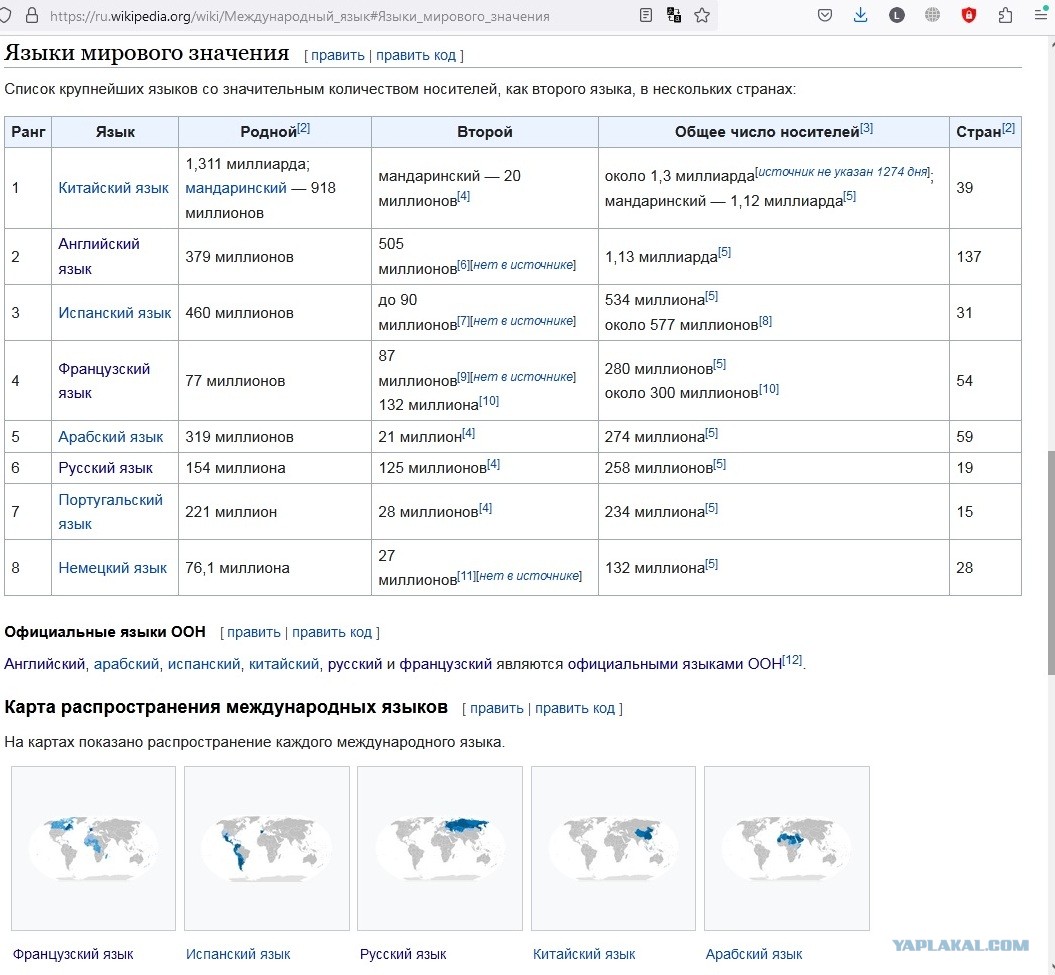The width and height of the screenshot is (1055, 975).
Task: Open the Испанский язык table link
Action: coord(114,313)
